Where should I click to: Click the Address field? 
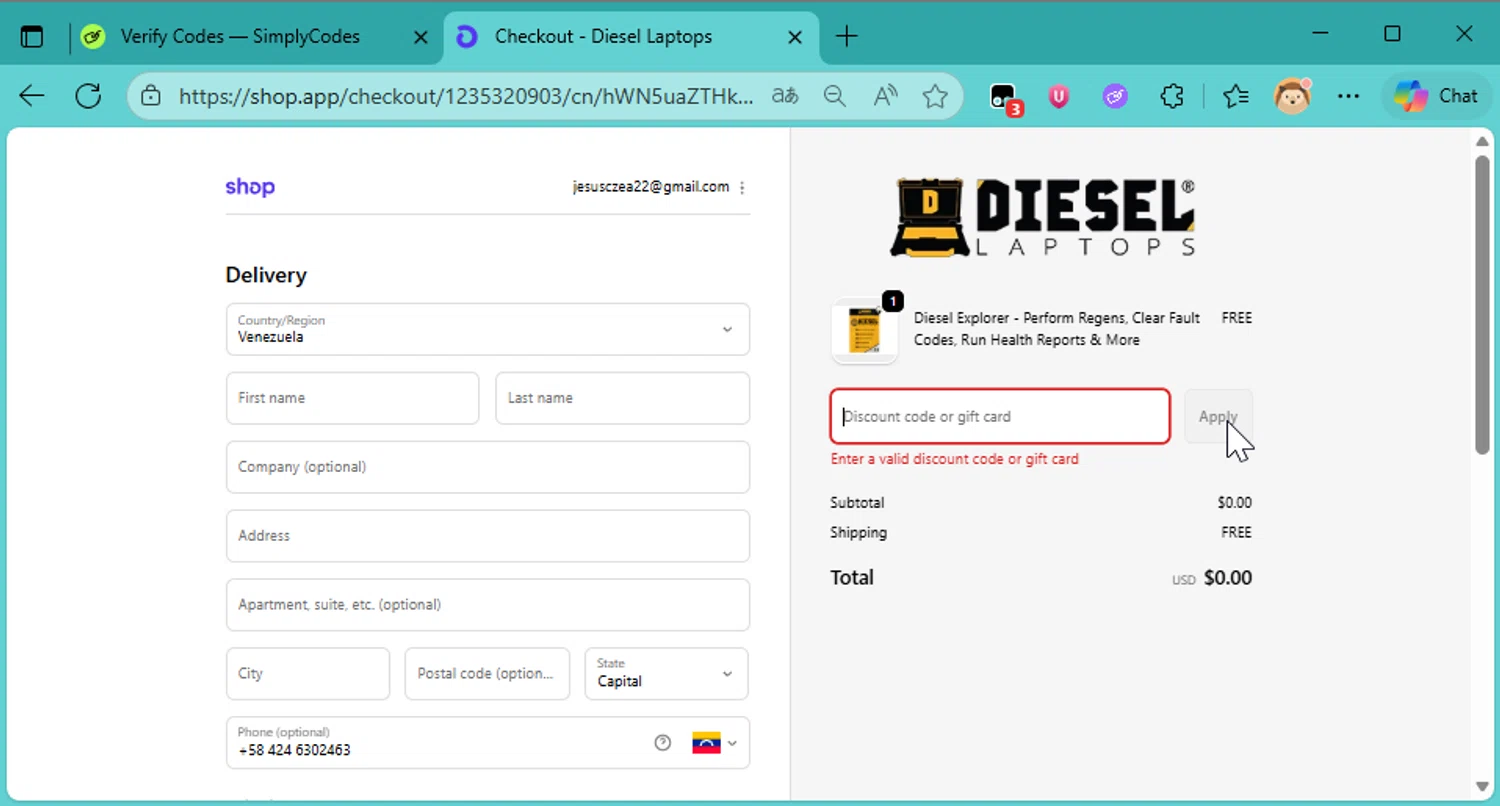pyautogui.click(x=488, y=536)
